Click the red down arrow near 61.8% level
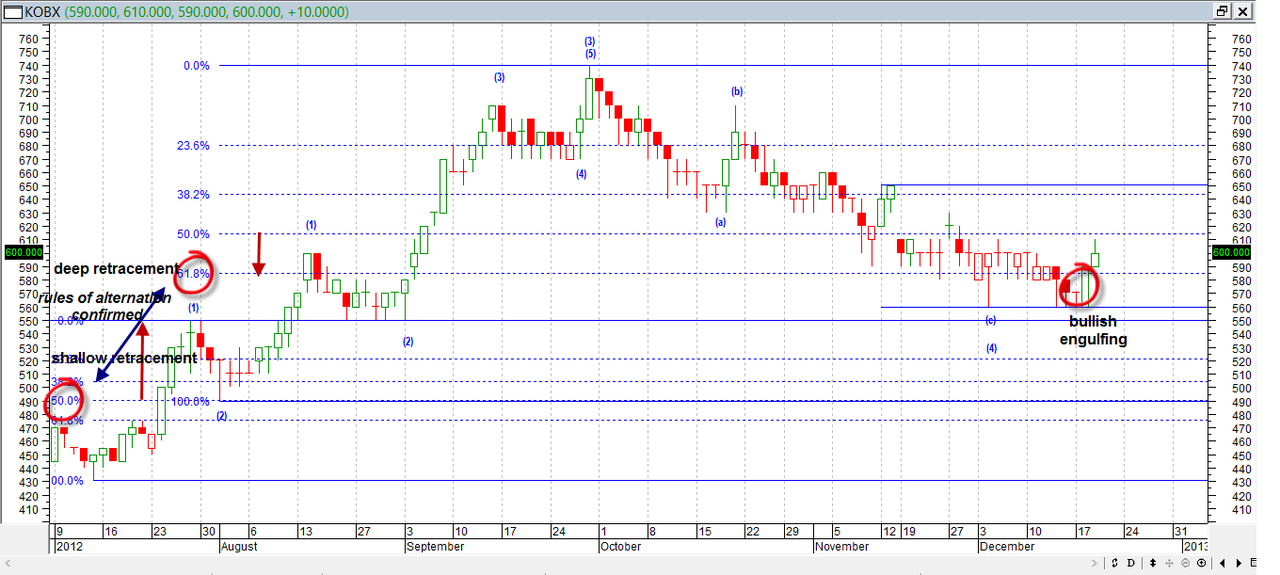This screenshot has width=1280, height=575. [258, 255]
